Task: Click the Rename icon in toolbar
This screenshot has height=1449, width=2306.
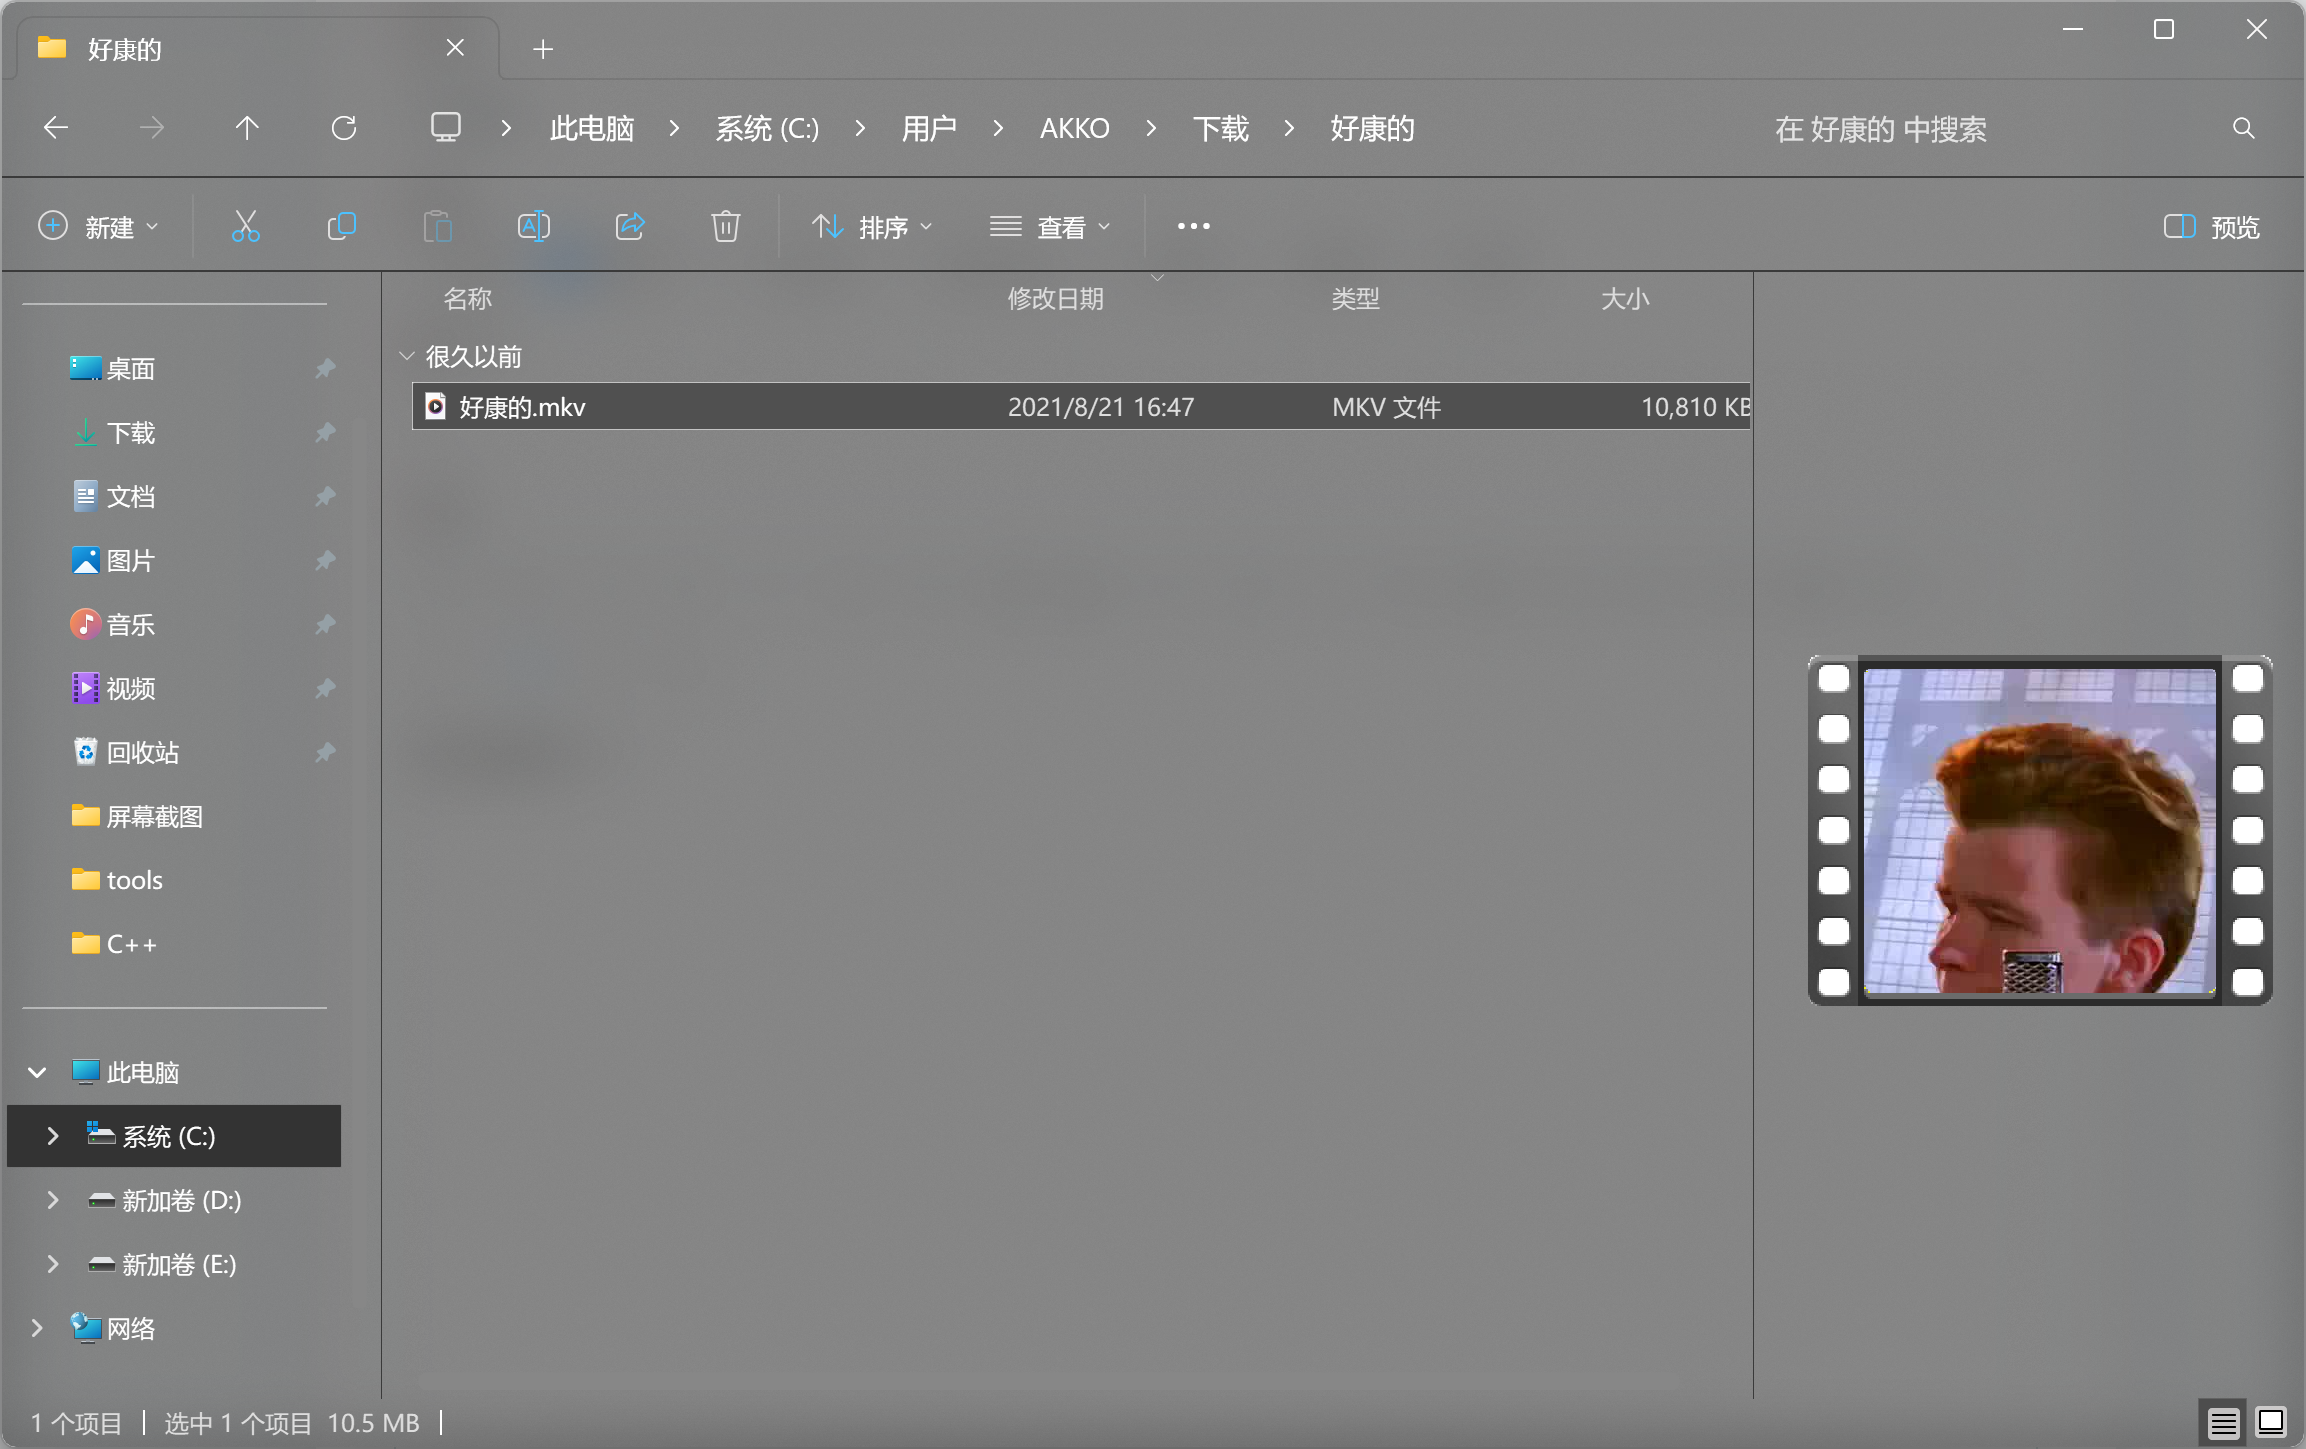Action: tap(533, 227)
